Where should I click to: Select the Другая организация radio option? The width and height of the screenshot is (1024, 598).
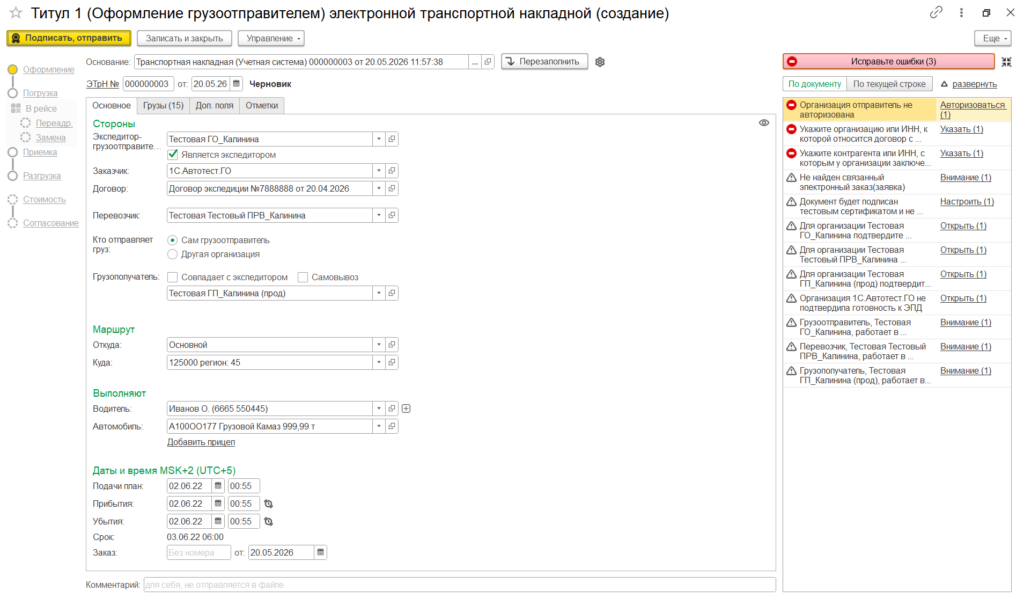(172, 254)
